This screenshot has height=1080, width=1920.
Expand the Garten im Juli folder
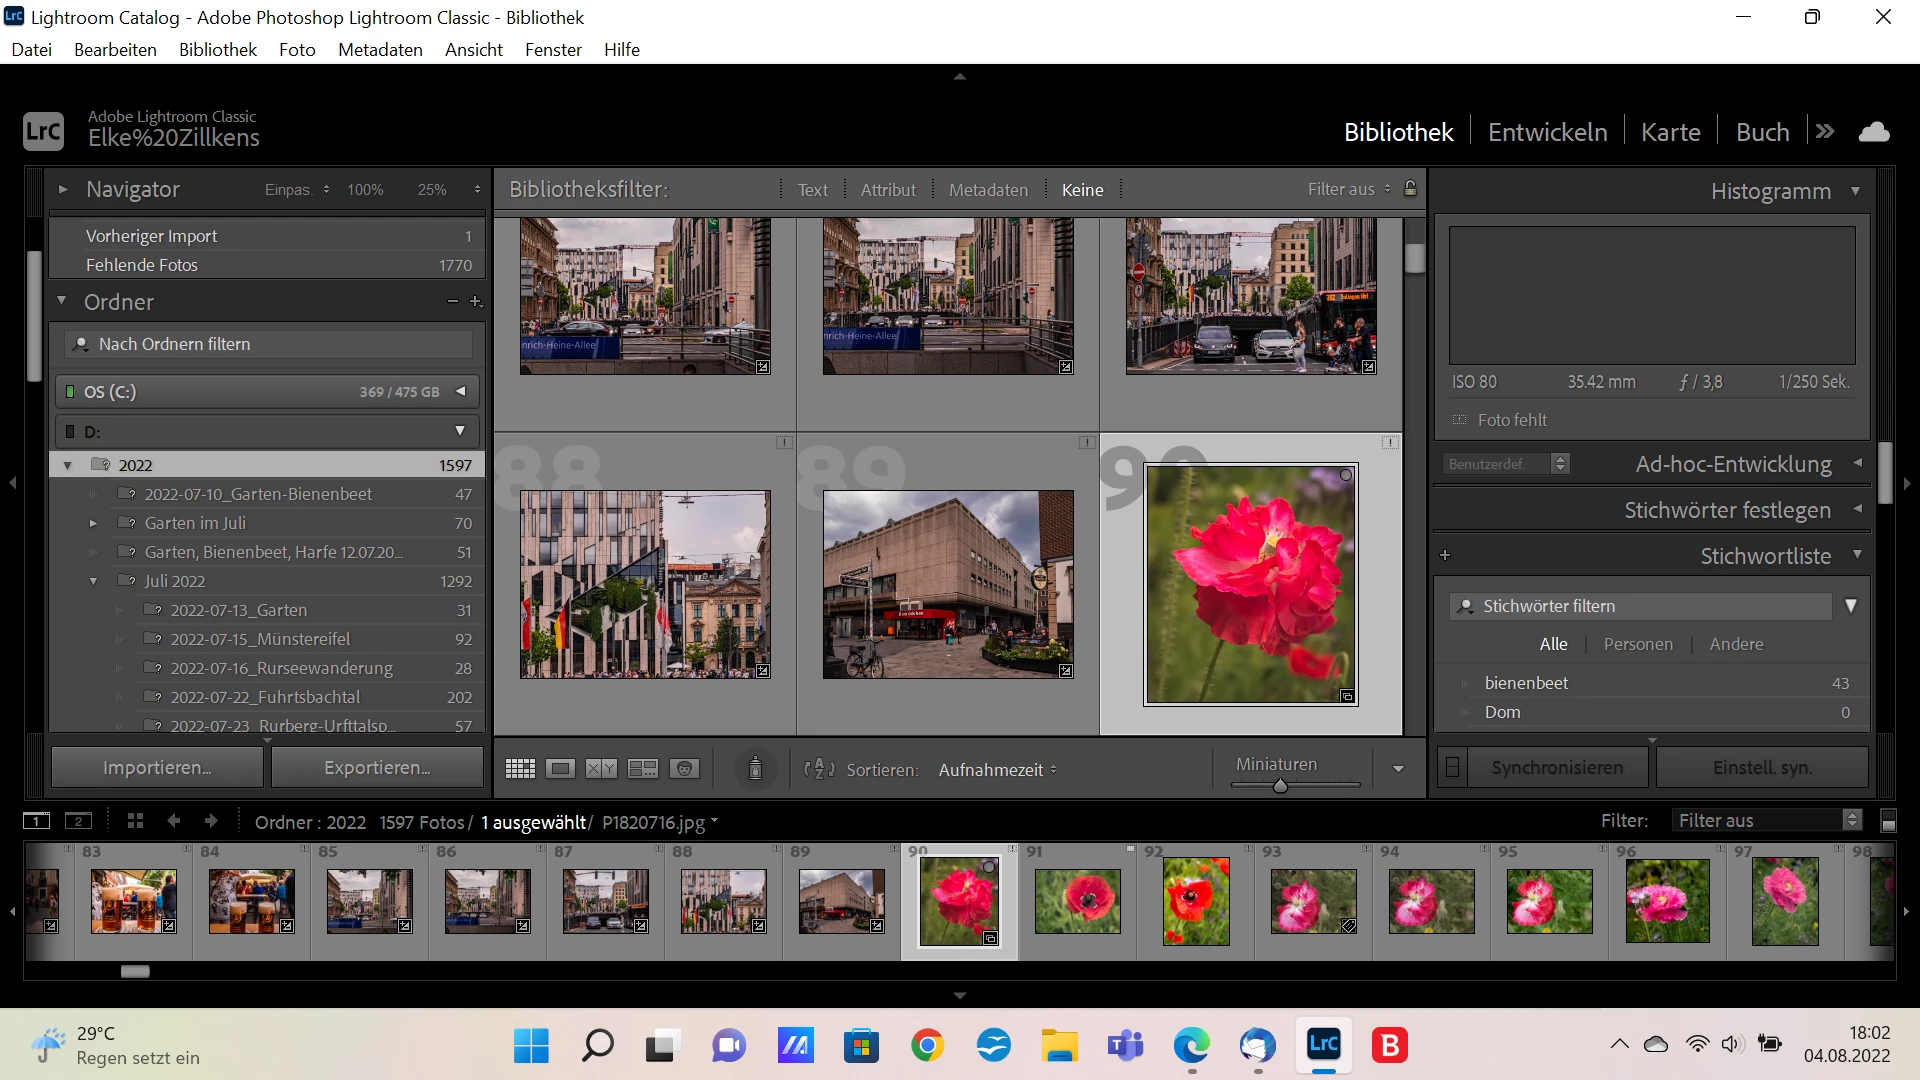93,523
